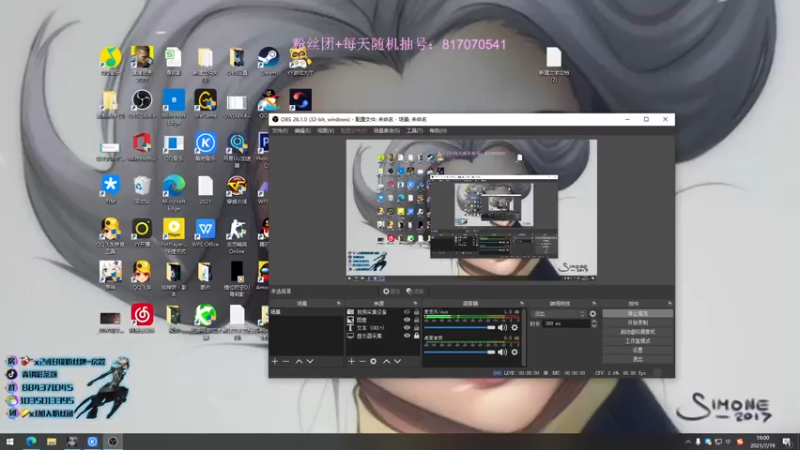Add a new source with the plus button

(x=351, y=361)
